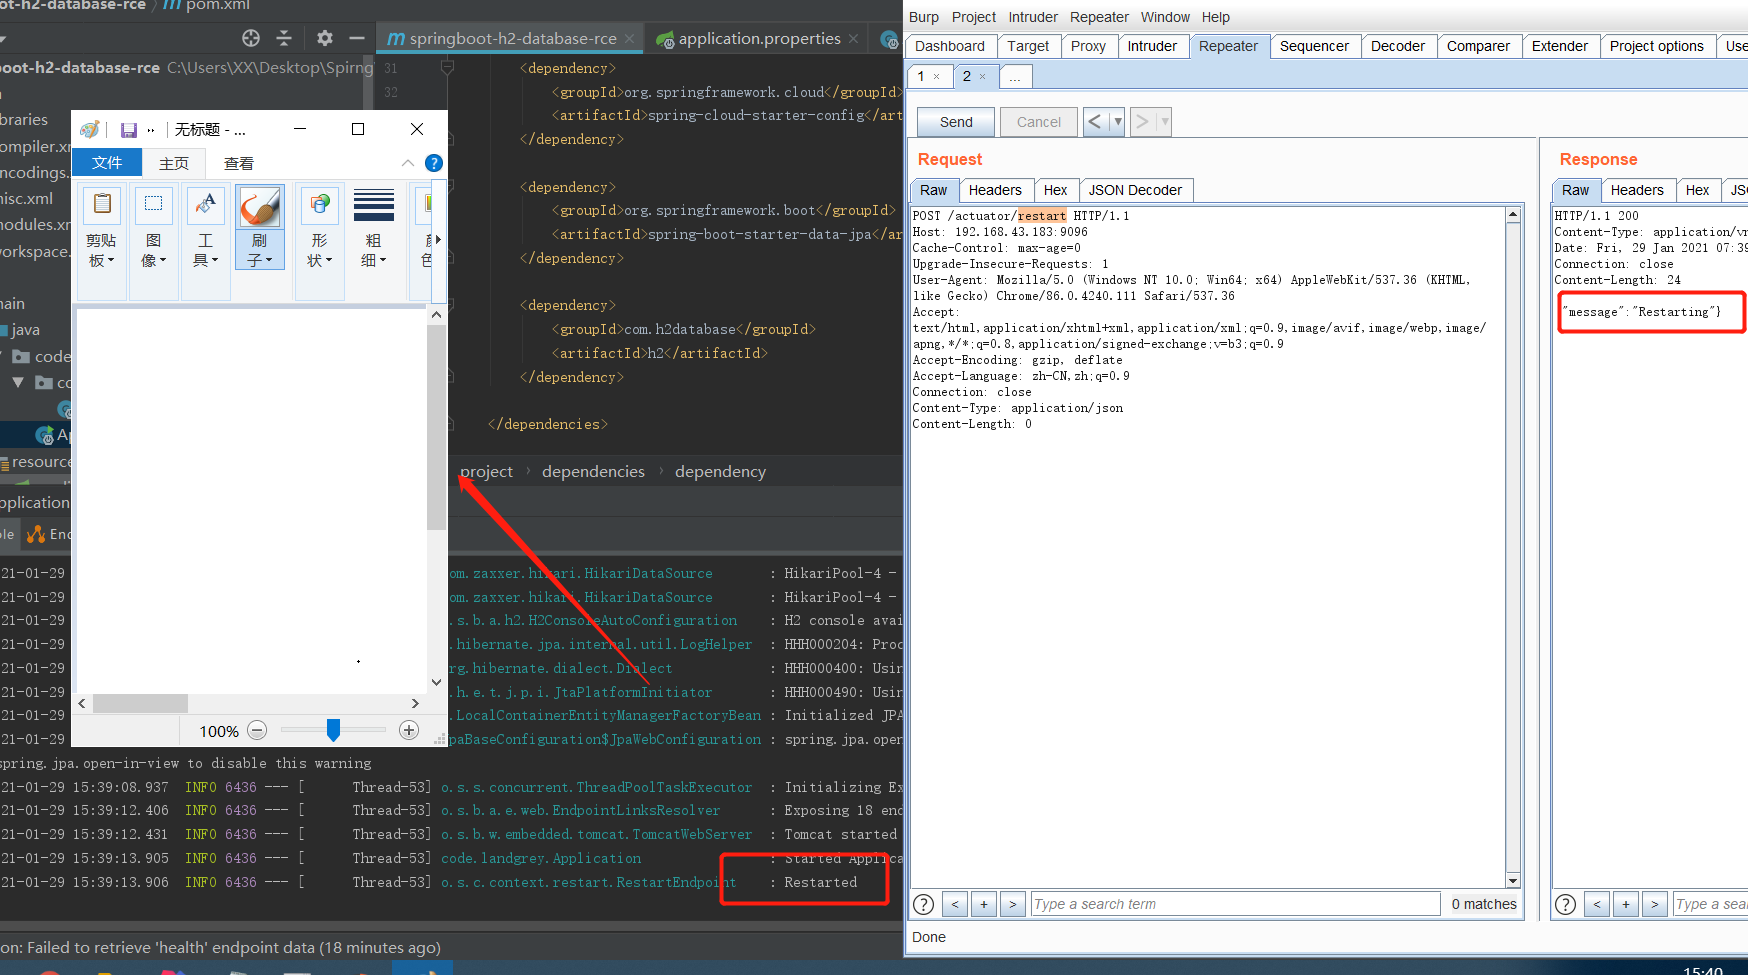The height and width of the screenshot is (975, 1748).
Task: Open the response Headers view tab
Action: coord(1637,190)
